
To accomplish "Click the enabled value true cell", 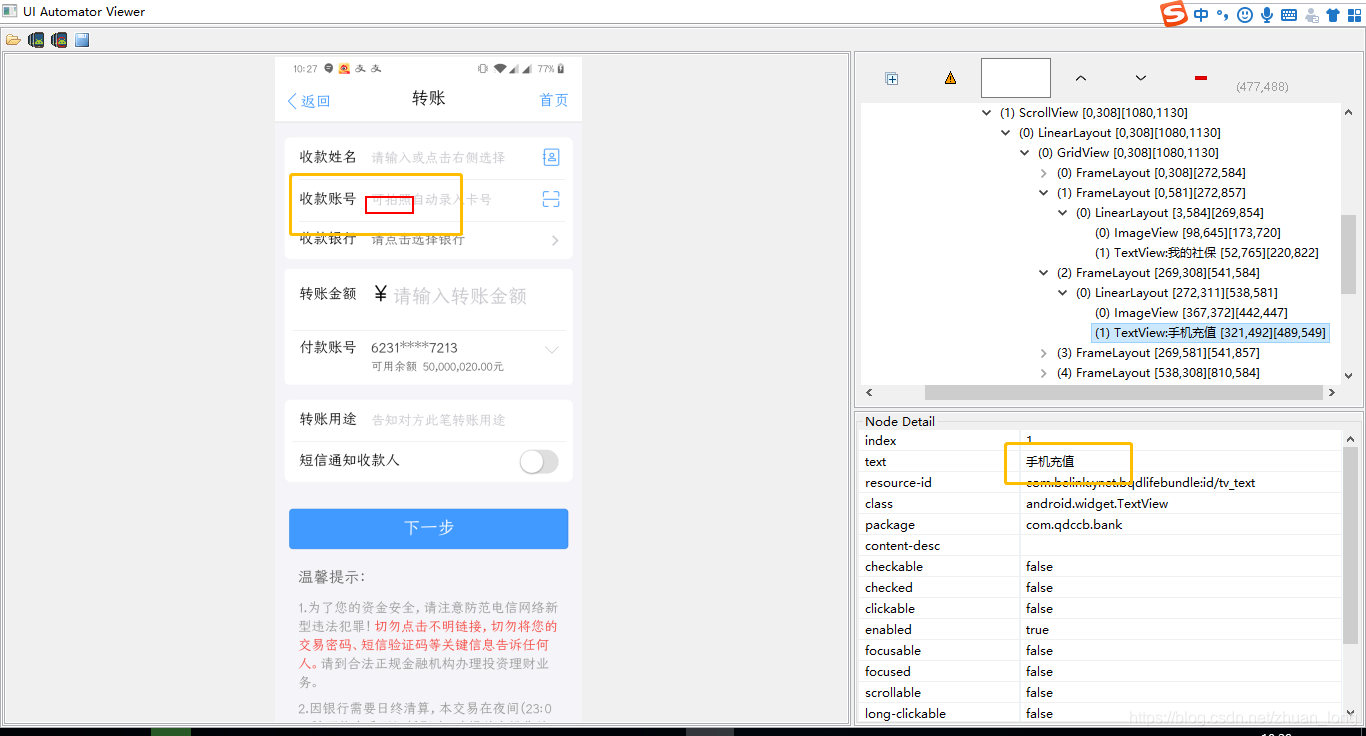I will click(x=1180, y=629).
